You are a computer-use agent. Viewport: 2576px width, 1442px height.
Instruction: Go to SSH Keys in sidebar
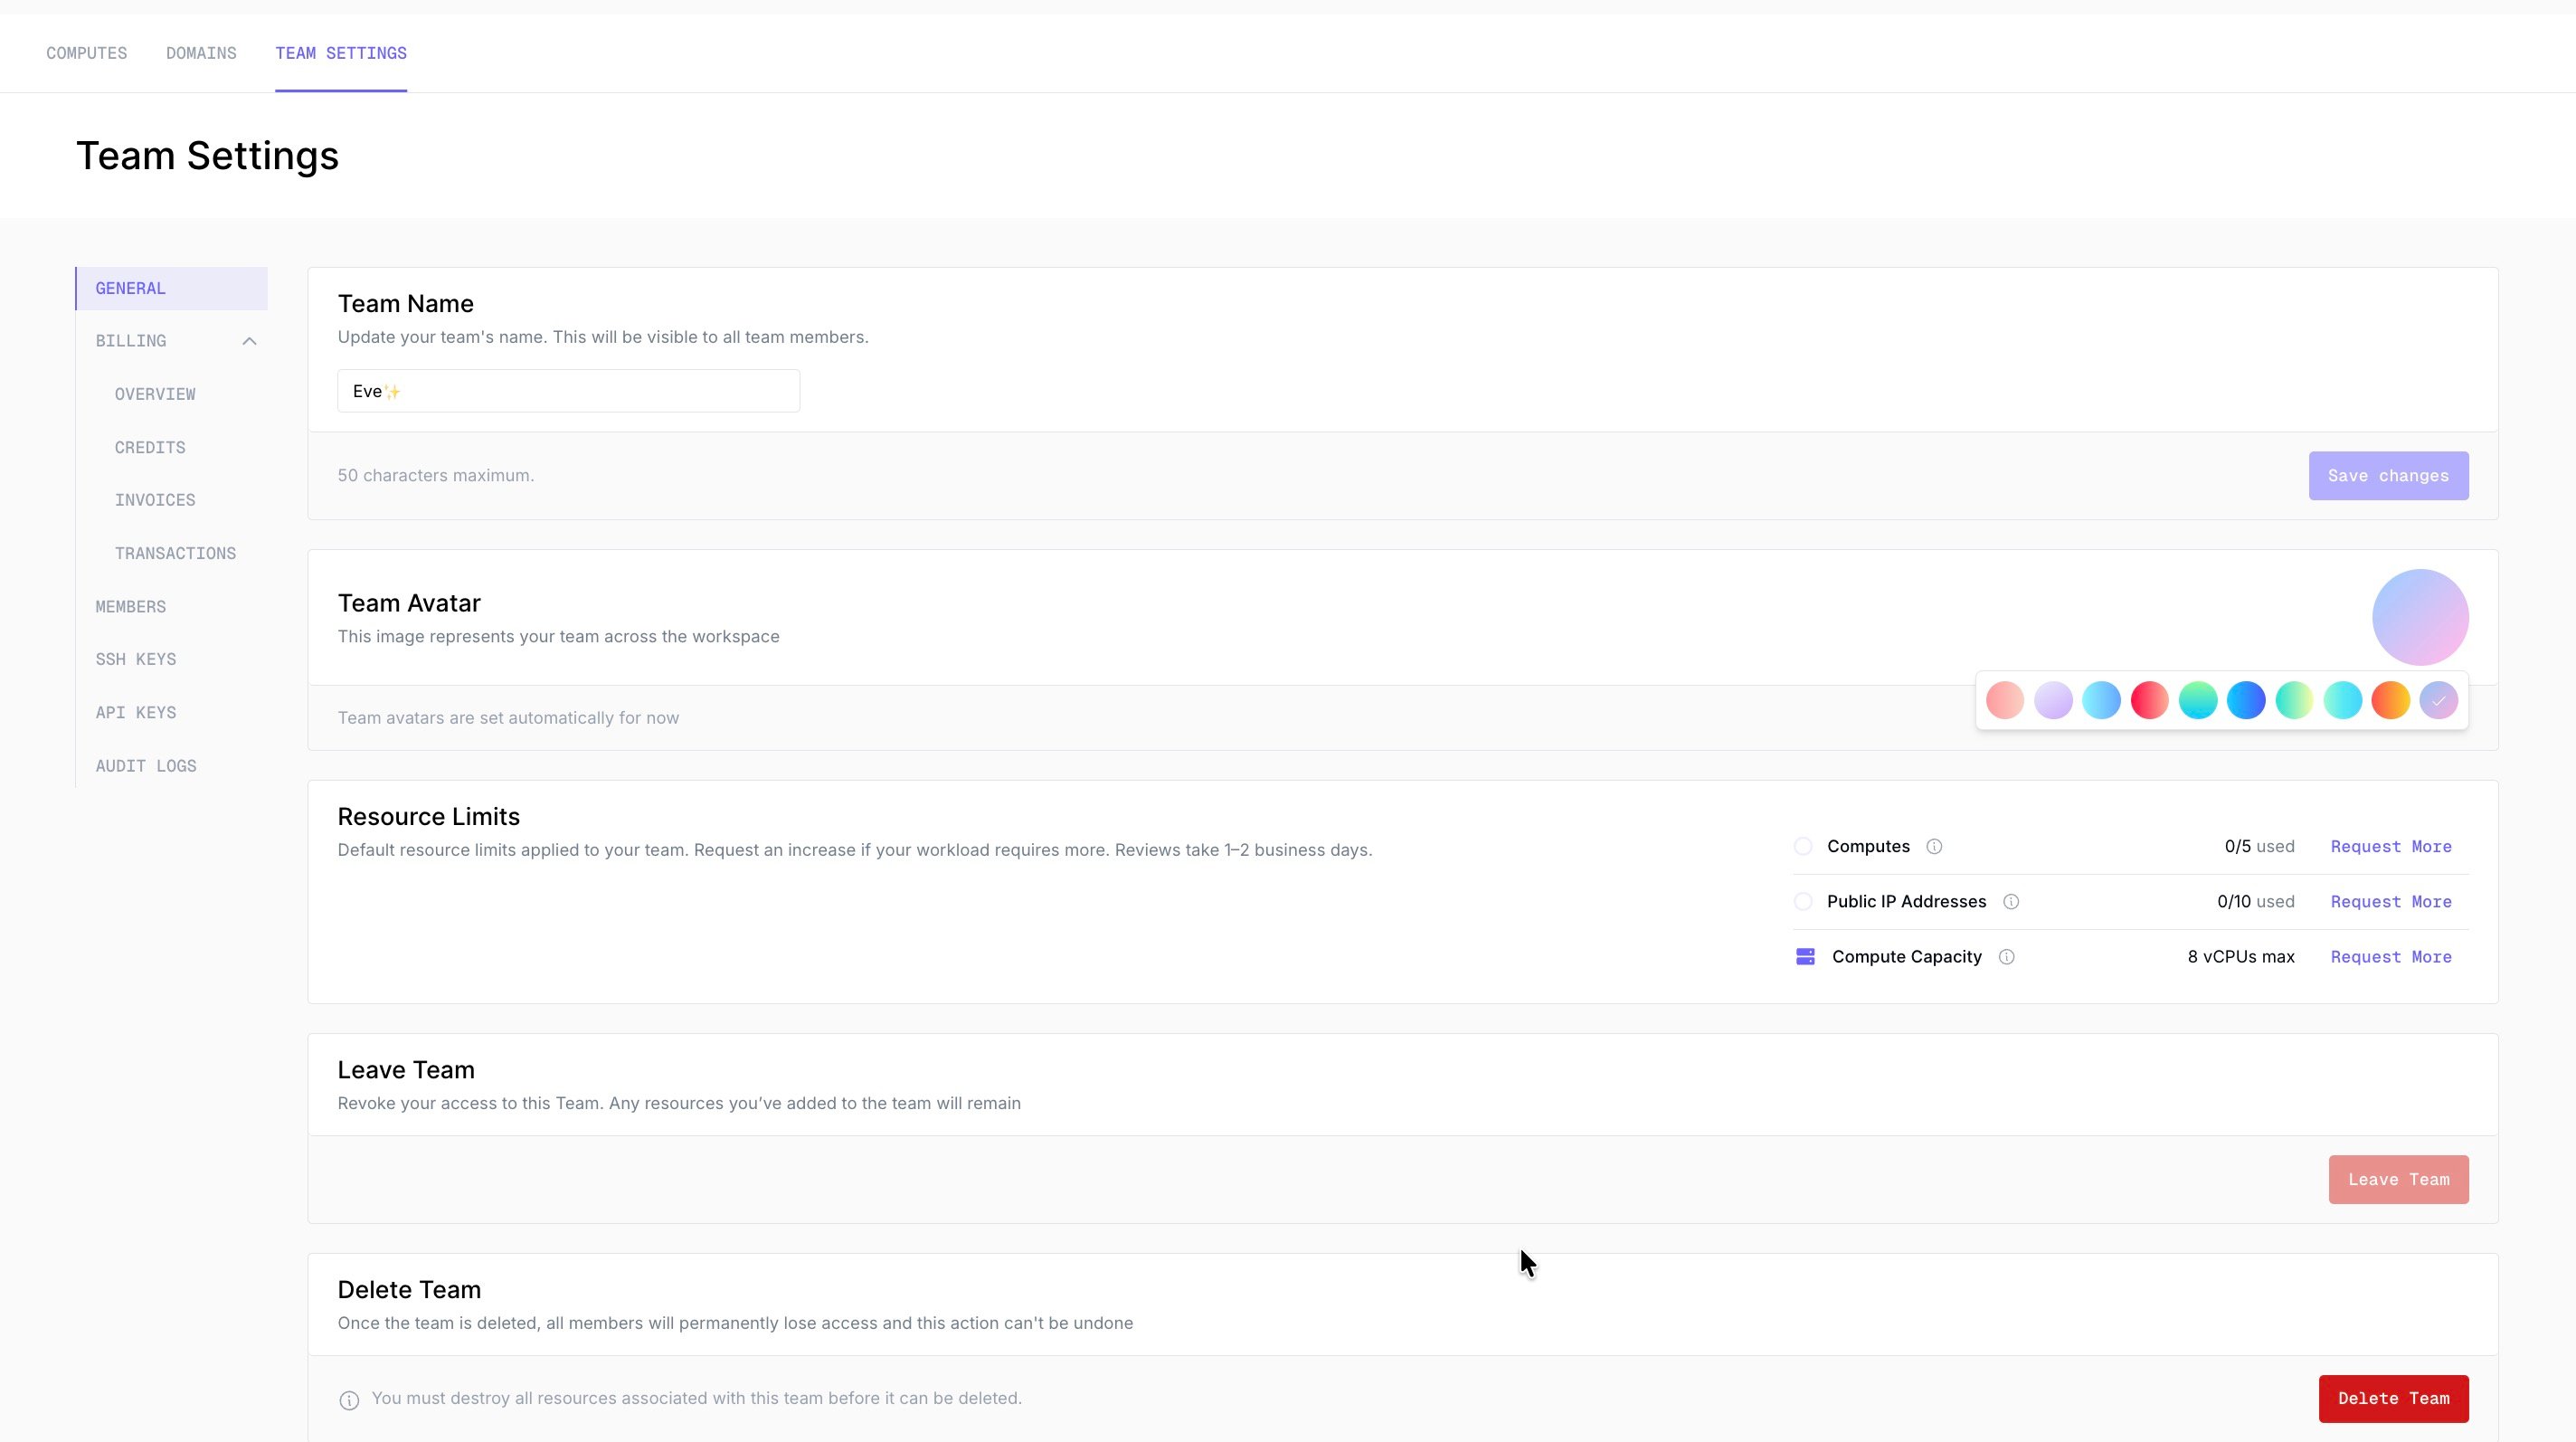[136, 660]
